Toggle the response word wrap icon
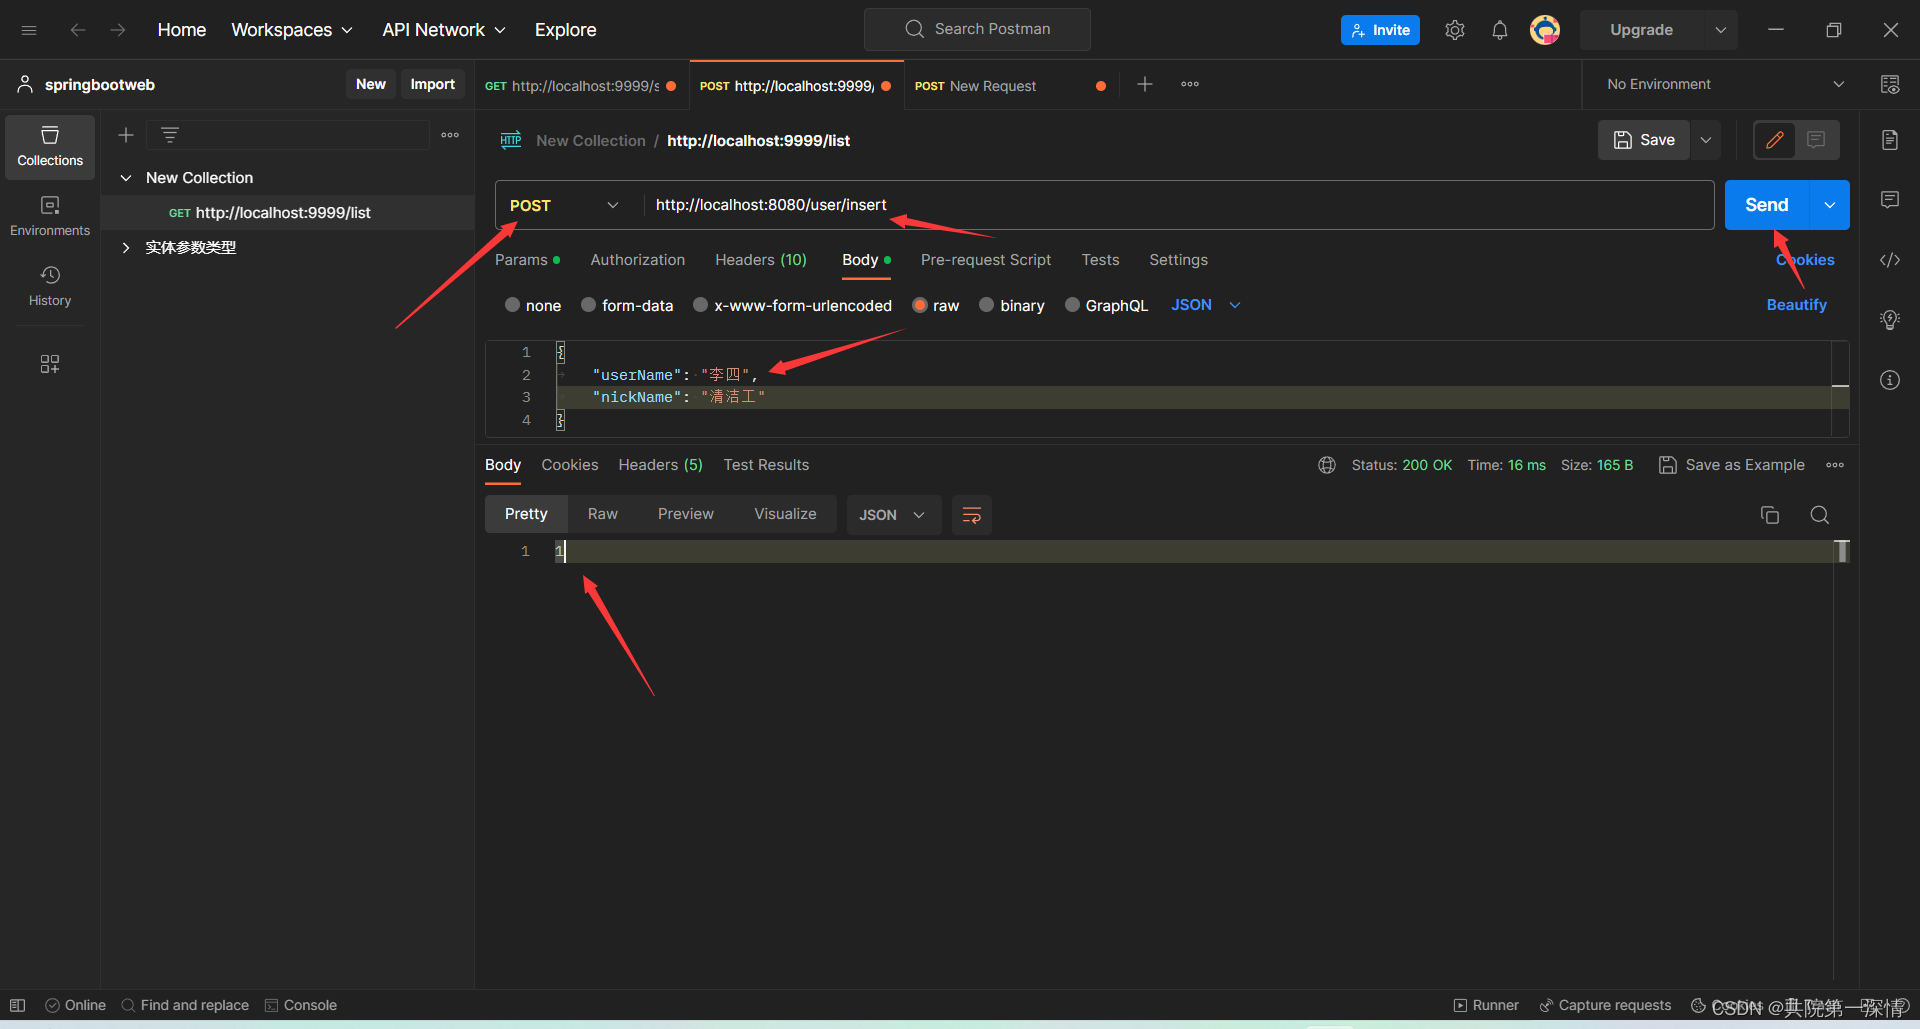Image resolution: width=1920 pixels, height=1029 pixels. [x=972, y=515]
